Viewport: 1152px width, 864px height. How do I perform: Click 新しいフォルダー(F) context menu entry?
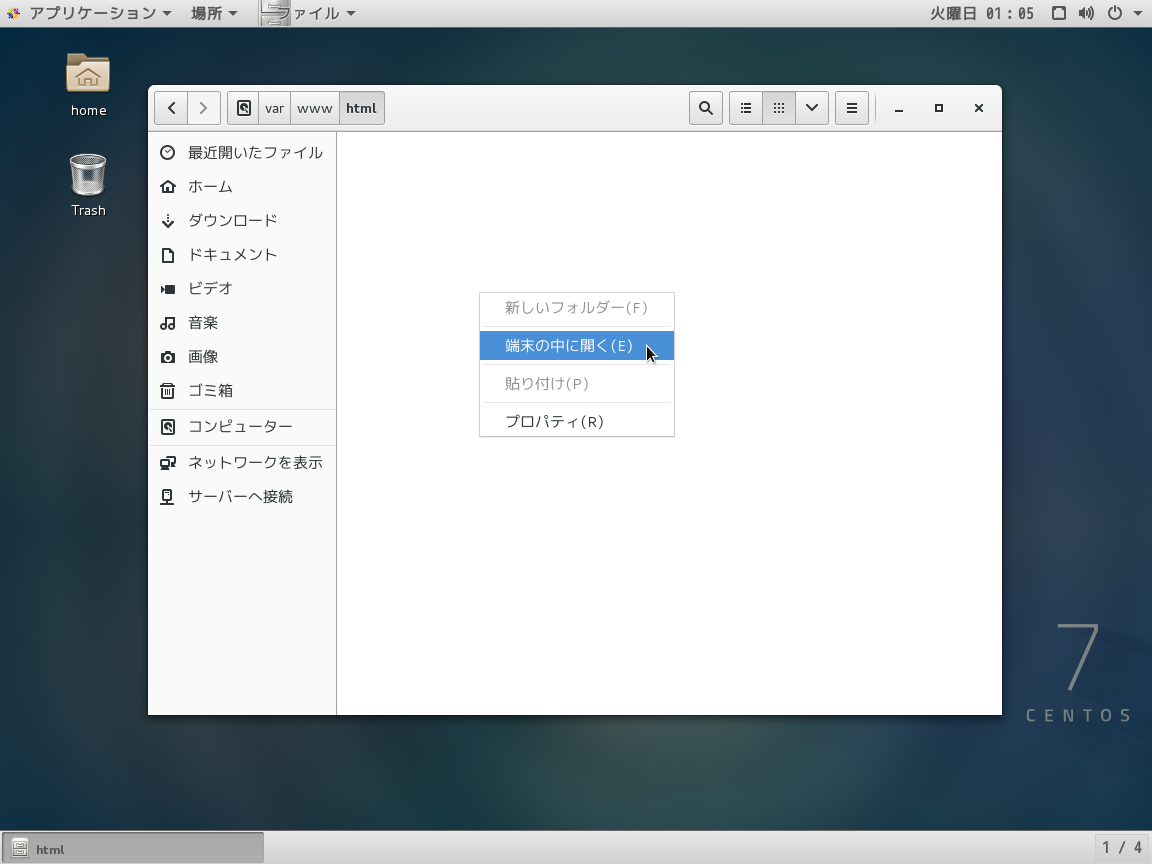click(577, 308)
